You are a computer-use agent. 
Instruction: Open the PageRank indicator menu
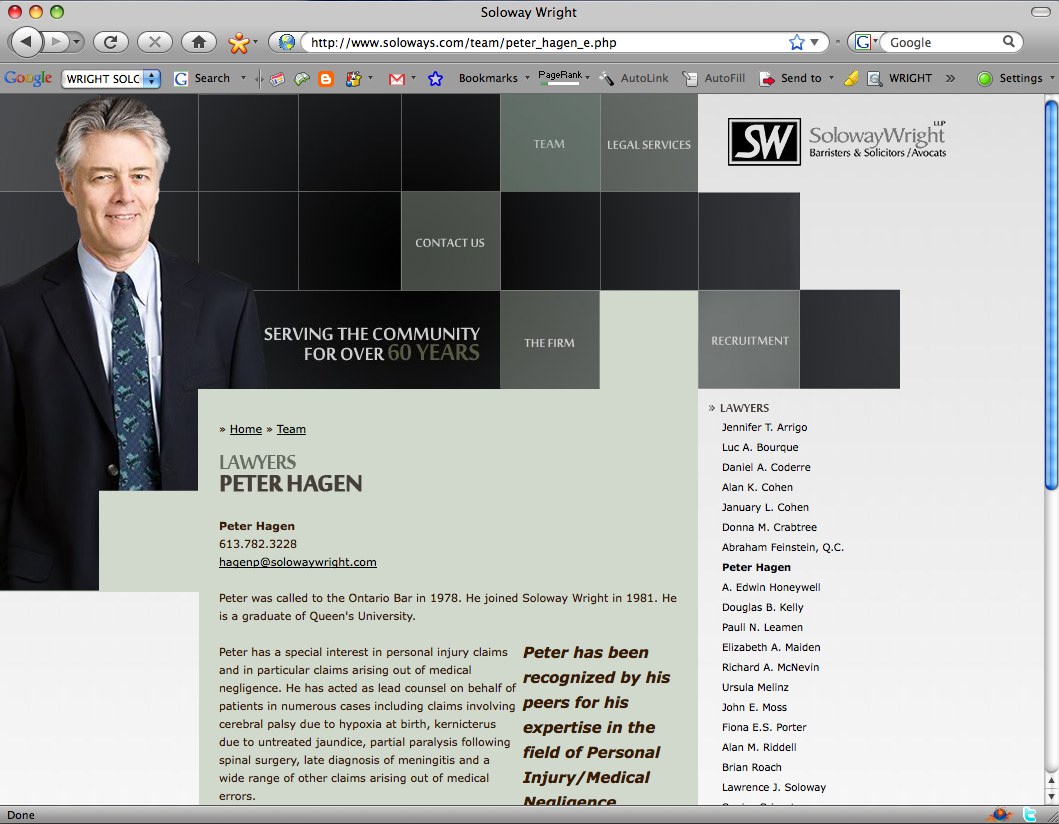pyautogui.click(x=564, y=77)
